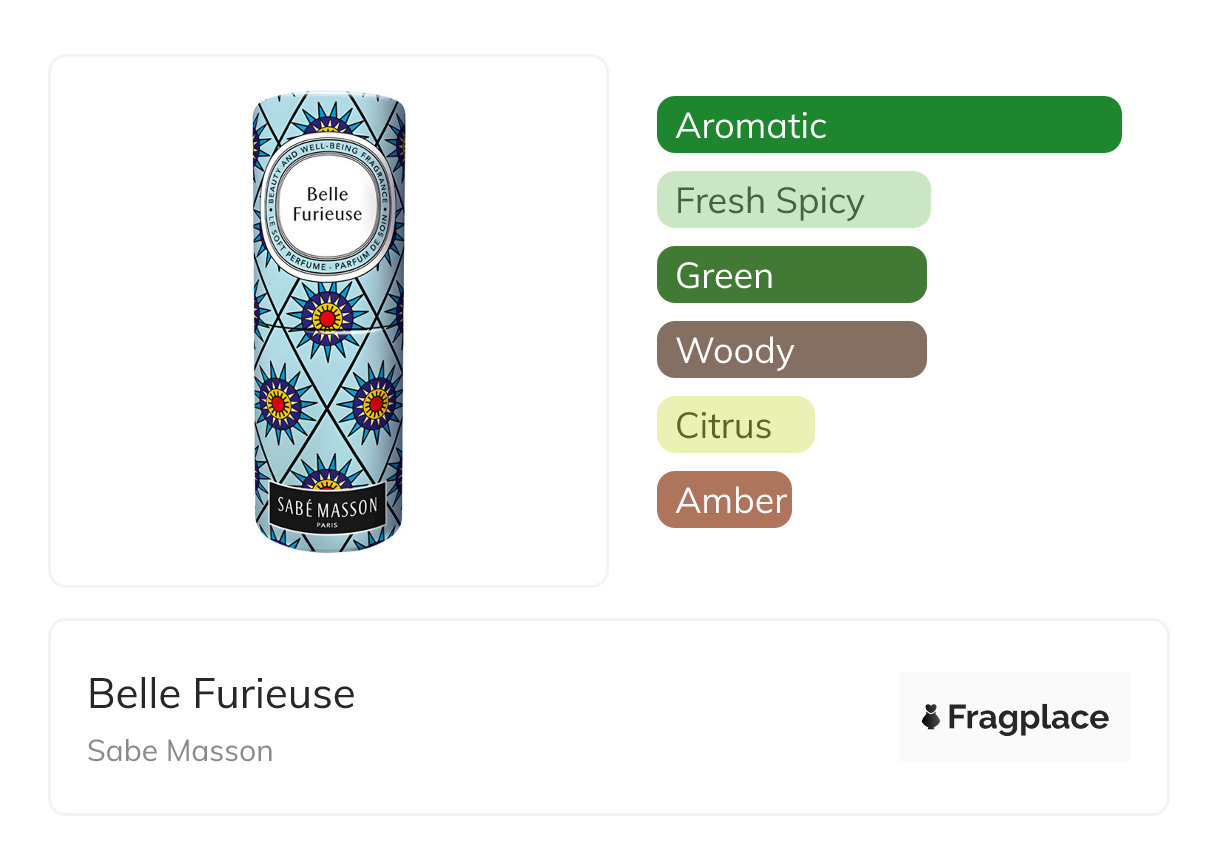Open the Belle Furieuse perfume title

[x=221, y=693]
